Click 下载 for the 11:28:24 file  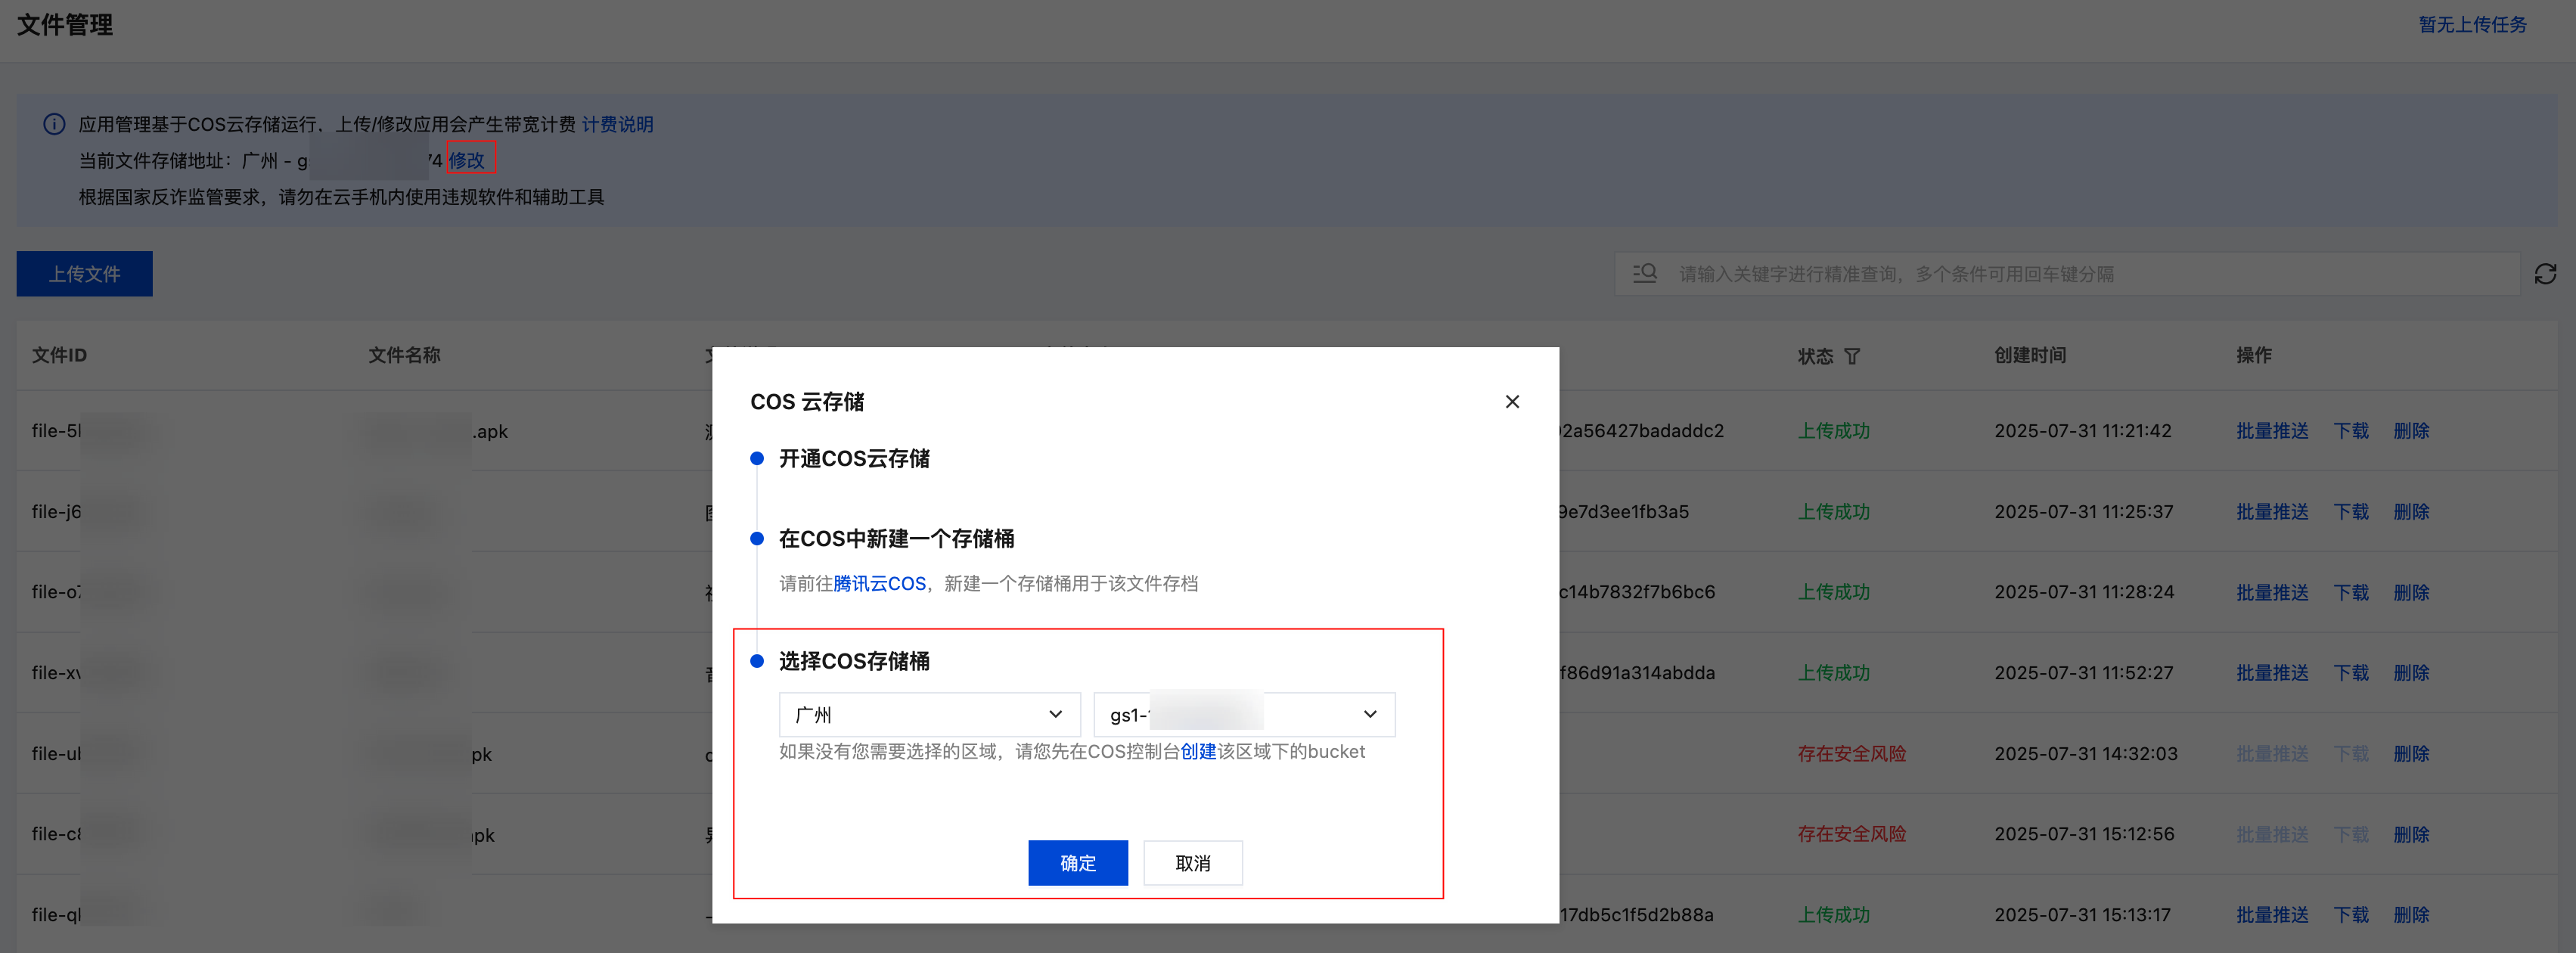2351,592
